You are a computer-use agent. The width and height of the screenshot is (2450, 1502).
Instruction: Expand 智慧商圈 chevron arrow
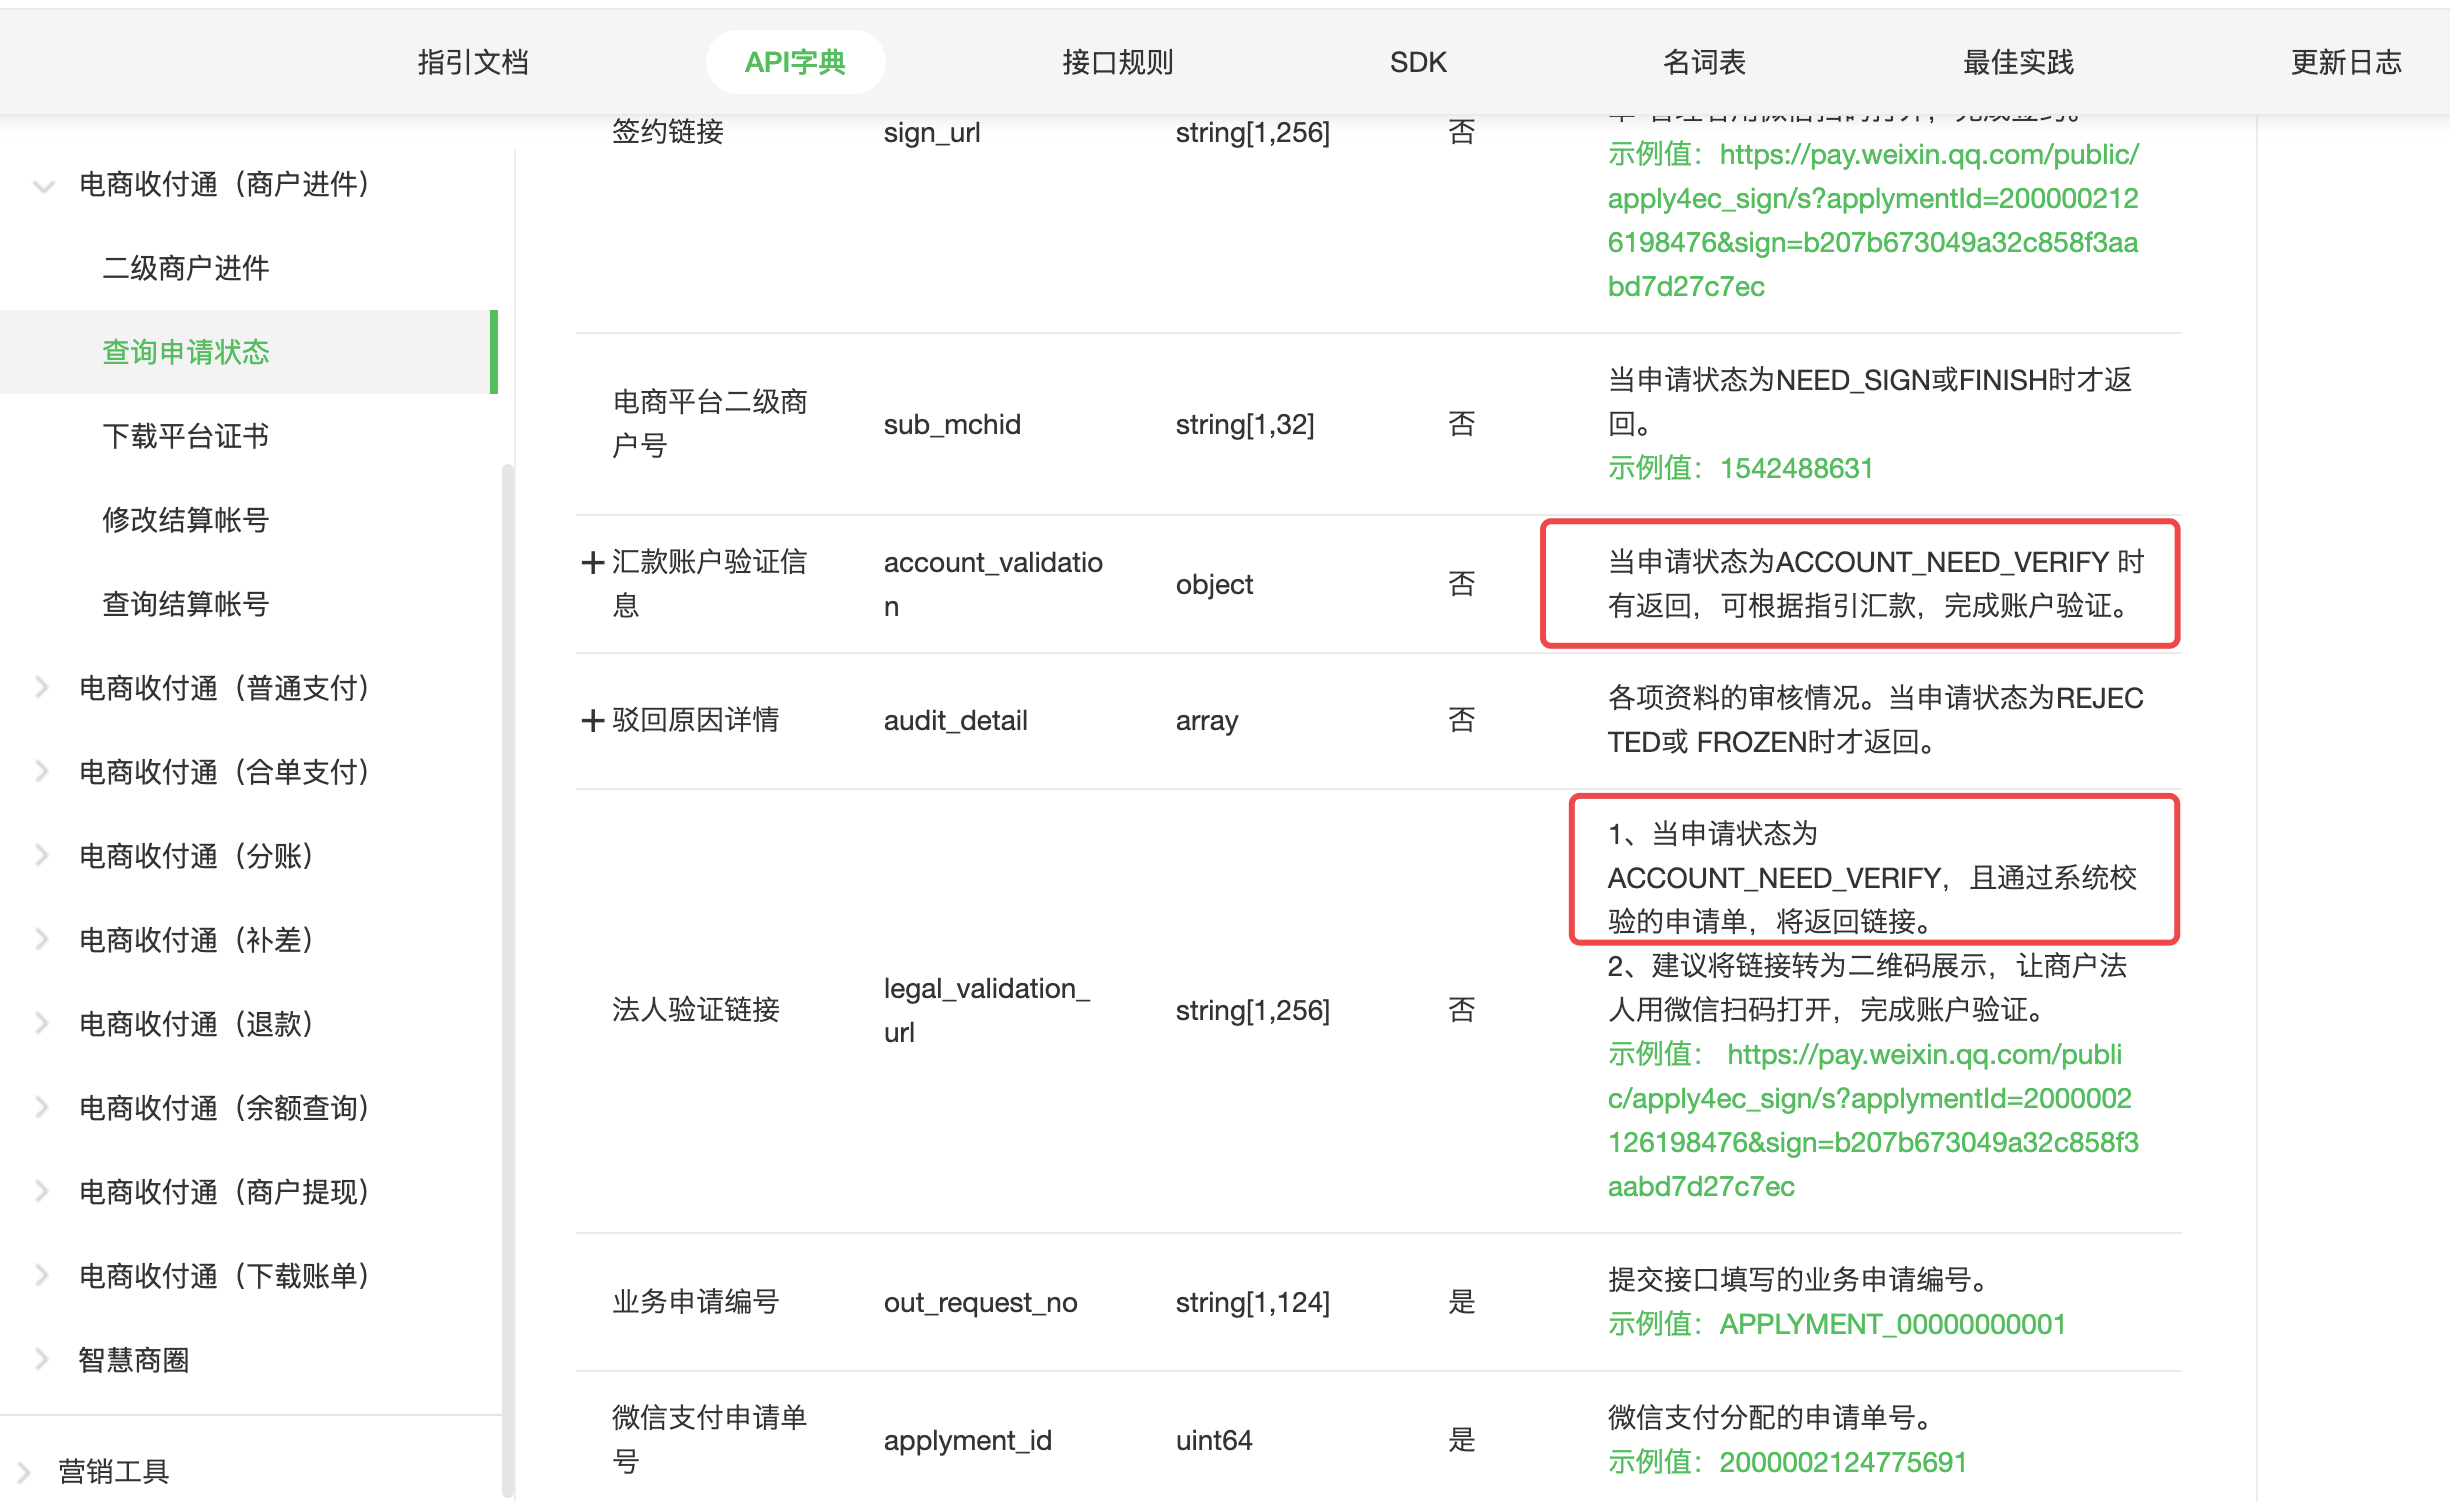[x=43, y=1360]
